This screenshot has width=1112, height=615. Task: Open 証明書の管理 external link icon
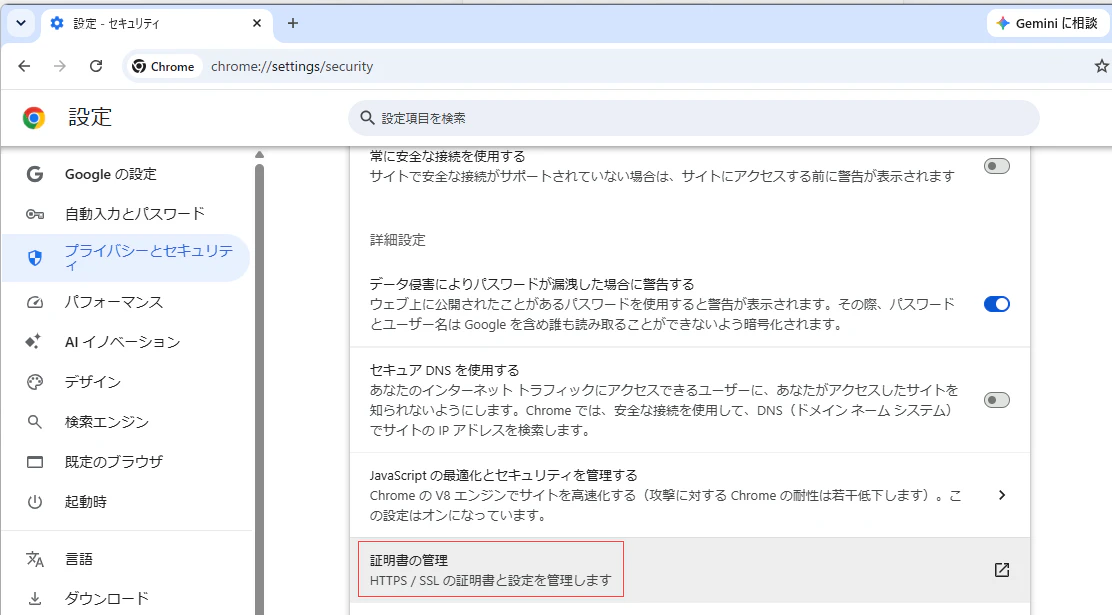1001,570
